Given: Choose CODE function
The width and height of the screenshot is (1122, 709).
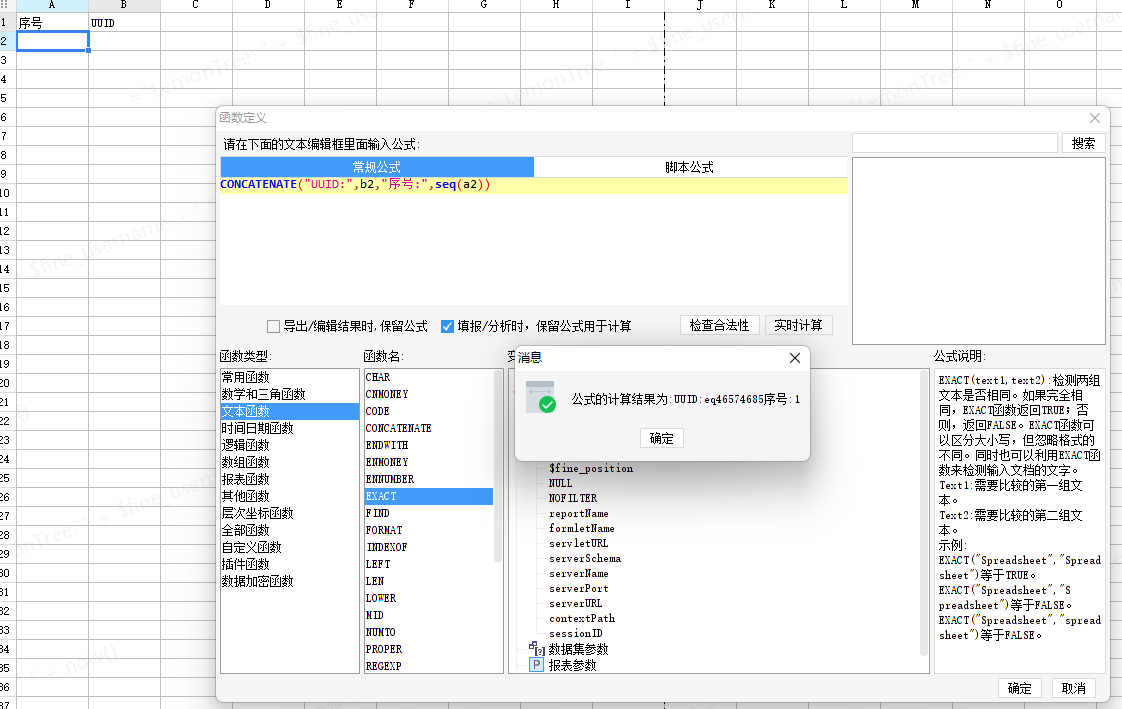Looking at the screenshot, I should click(429, 411).
